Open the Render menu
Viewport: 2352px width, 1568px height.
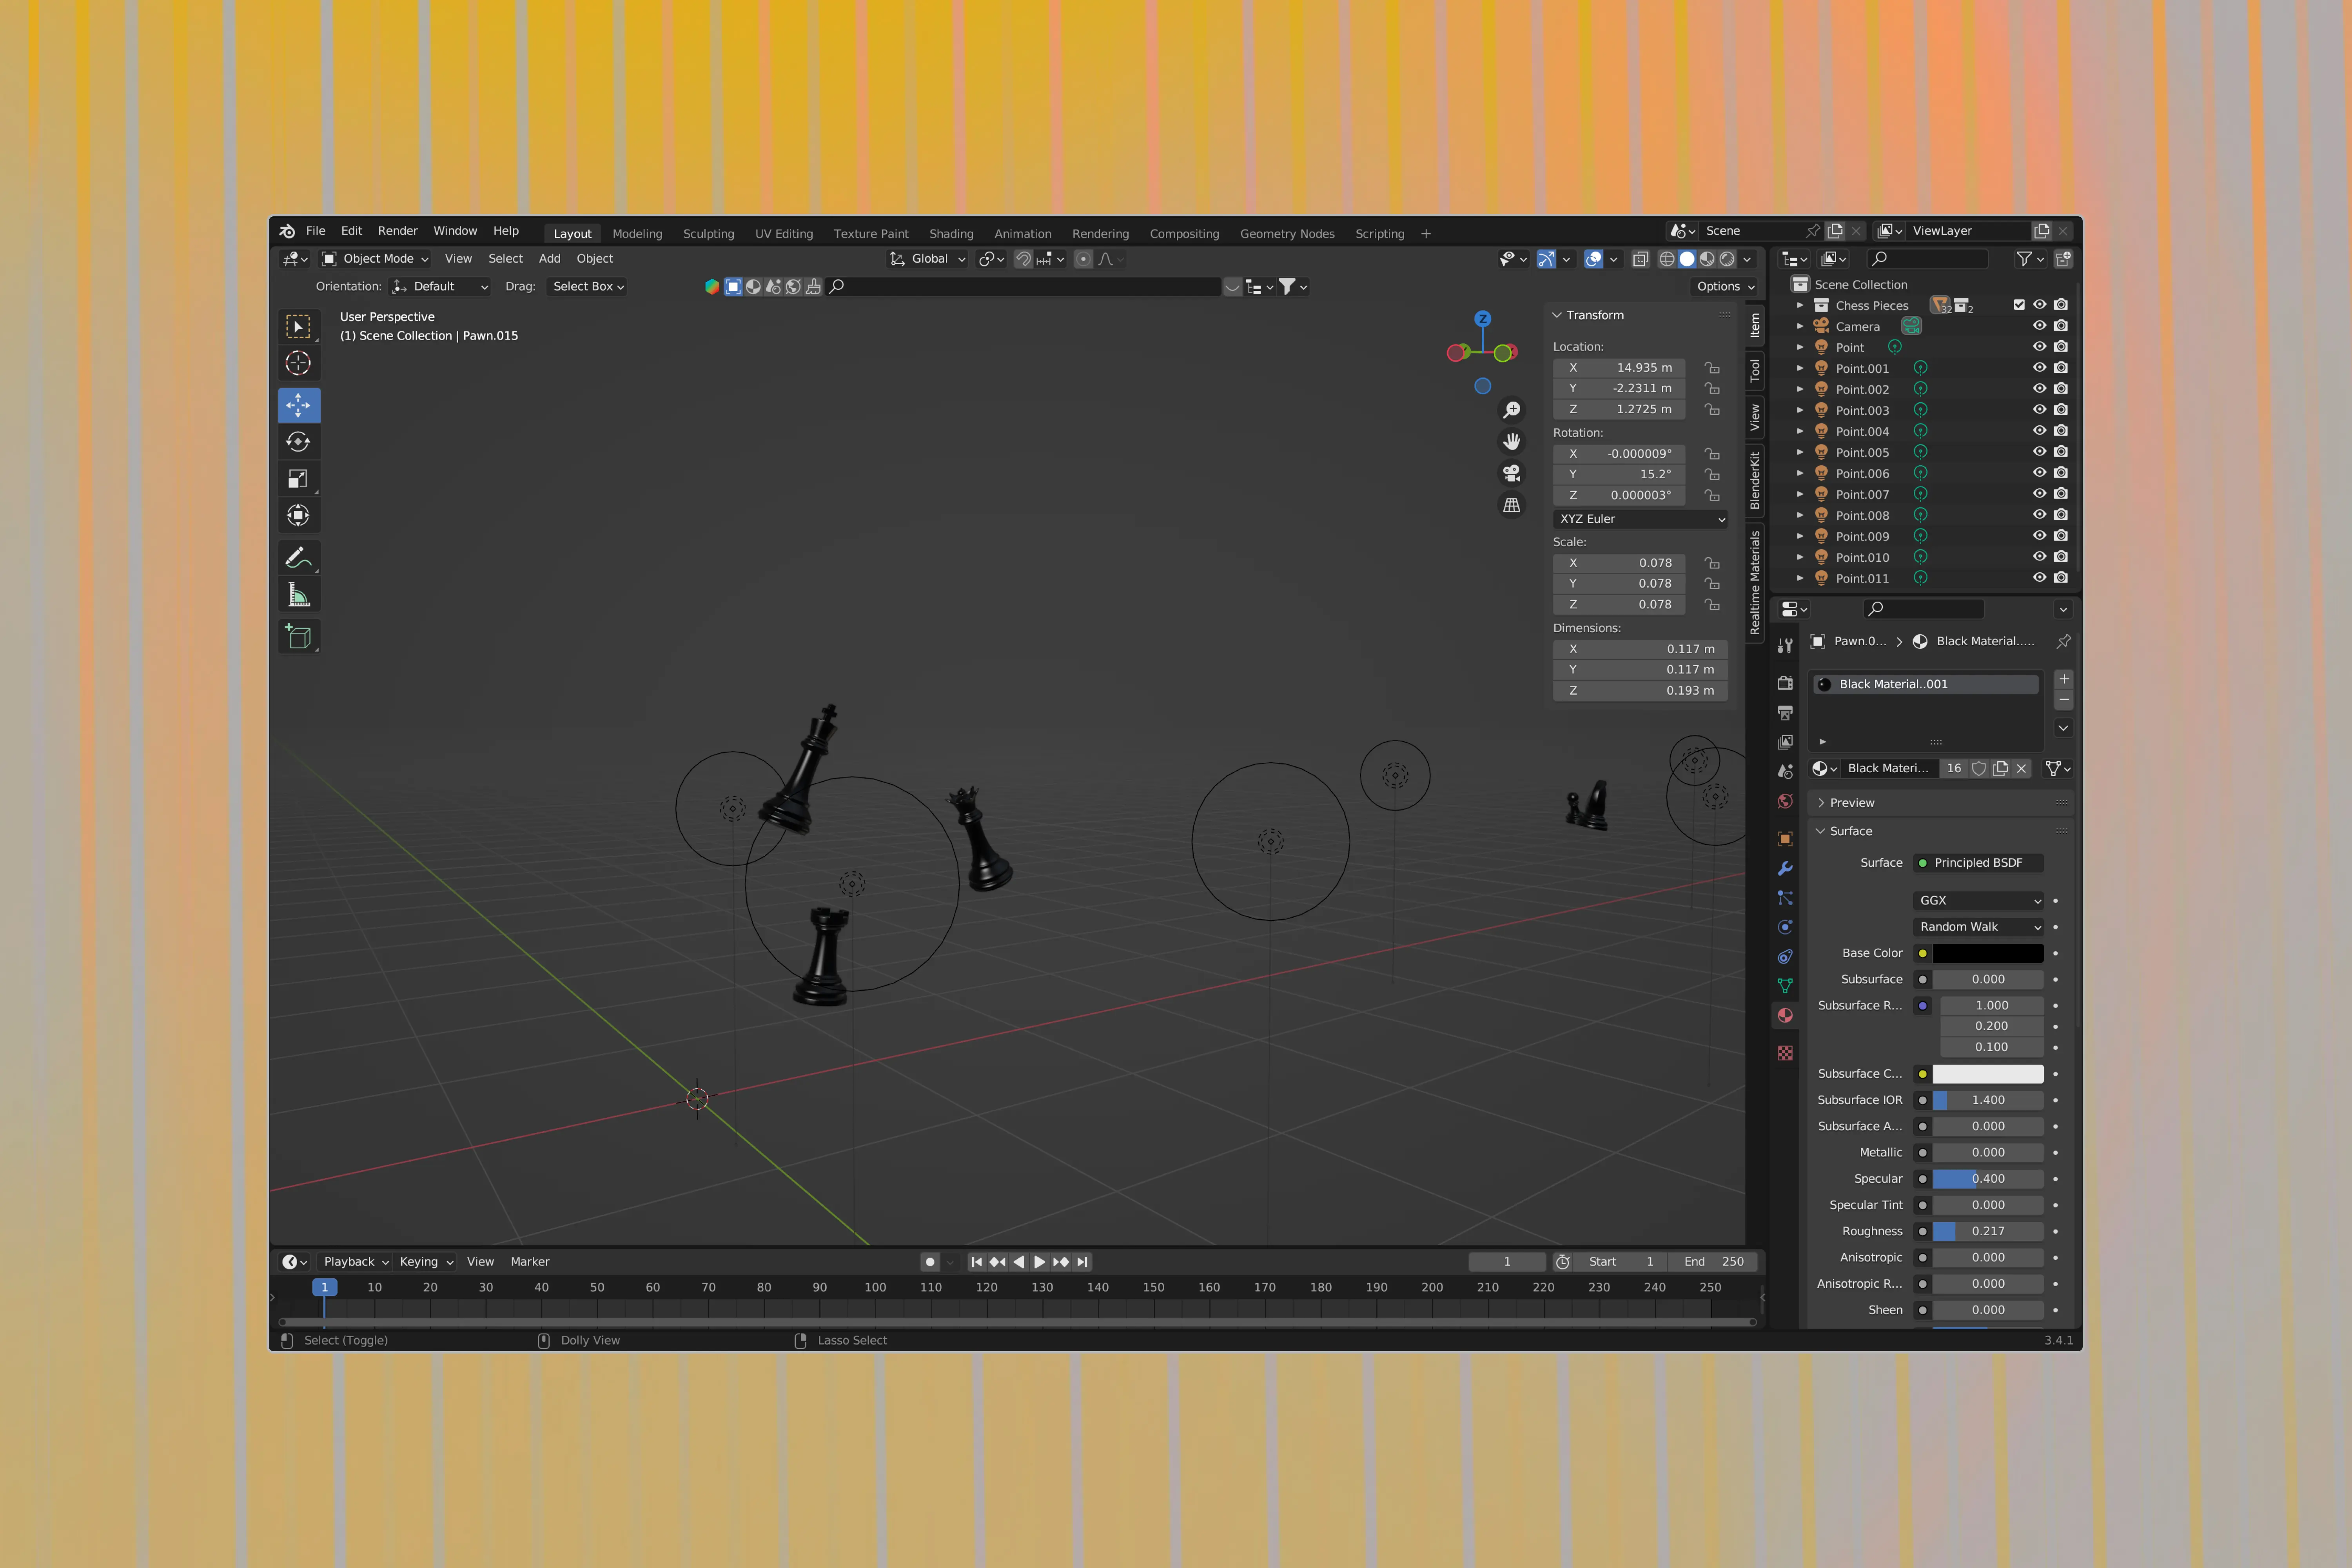(397, 231)
